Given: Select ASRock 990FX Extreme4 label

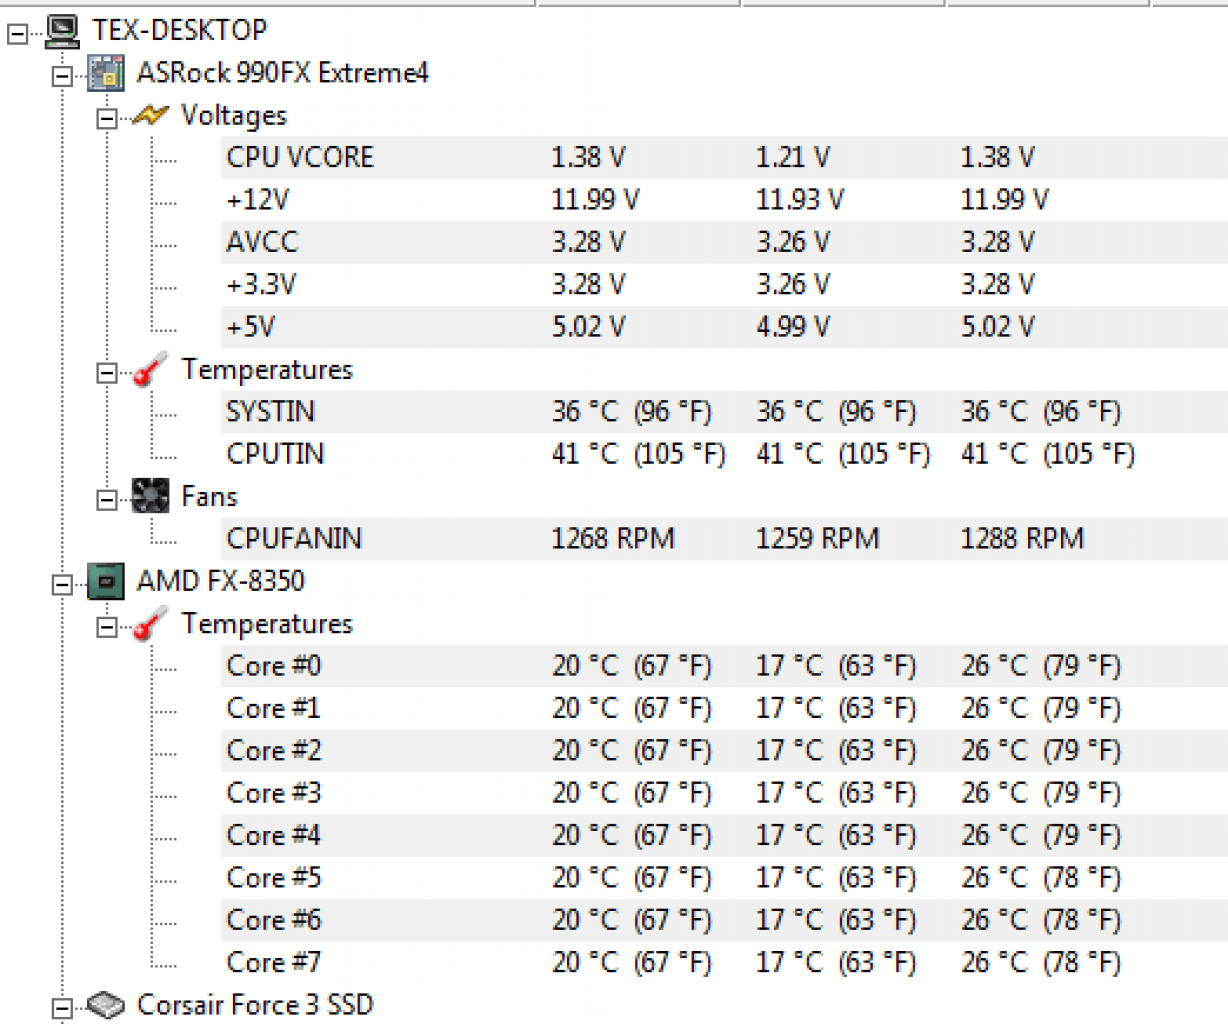Looking at the screenshot, I should point(283,73).
